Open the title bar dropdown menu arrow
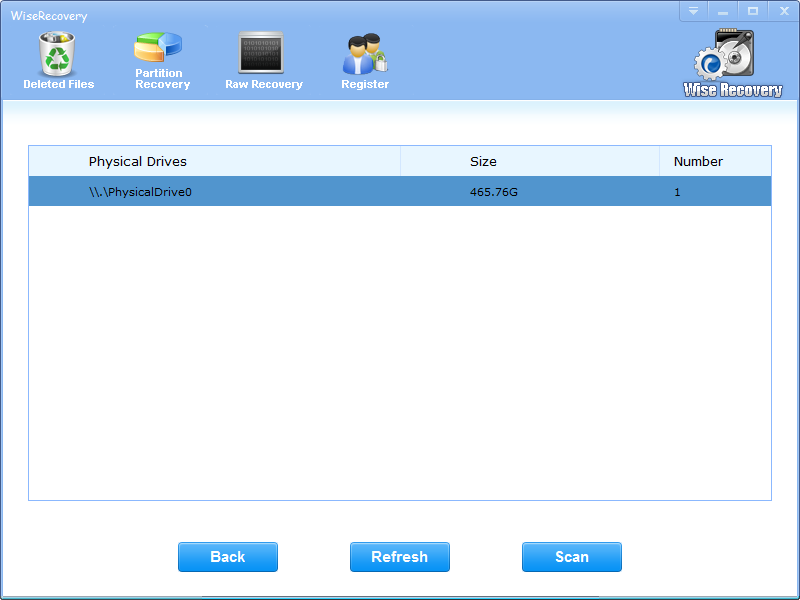Screen dimensions: 800x600 694,11
